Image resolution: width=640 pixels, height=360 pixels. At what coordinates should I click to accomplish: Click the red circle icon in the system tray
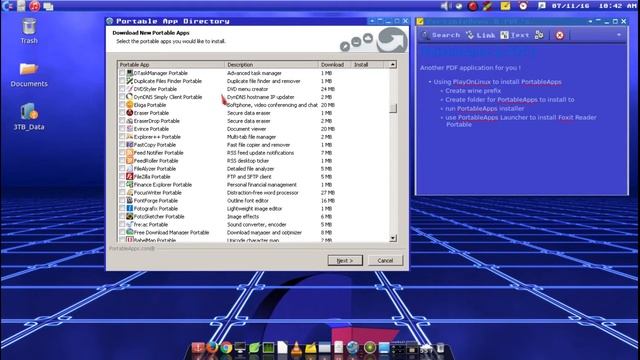(473, 6)
